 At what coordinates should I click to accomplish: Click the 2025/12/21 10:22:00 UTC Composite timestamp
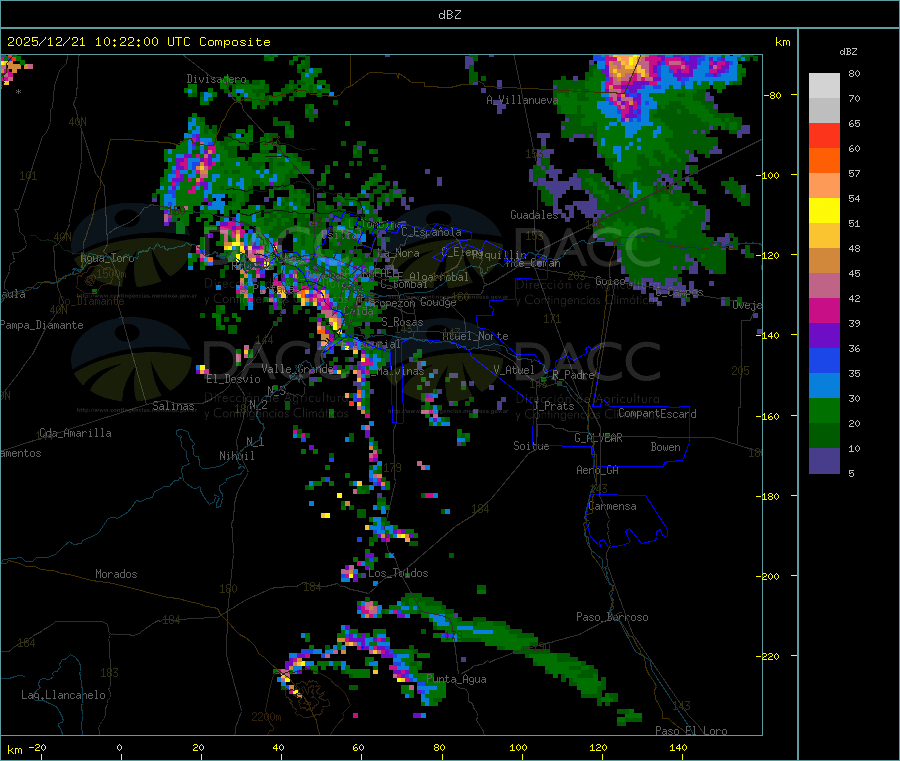(138, 42)
